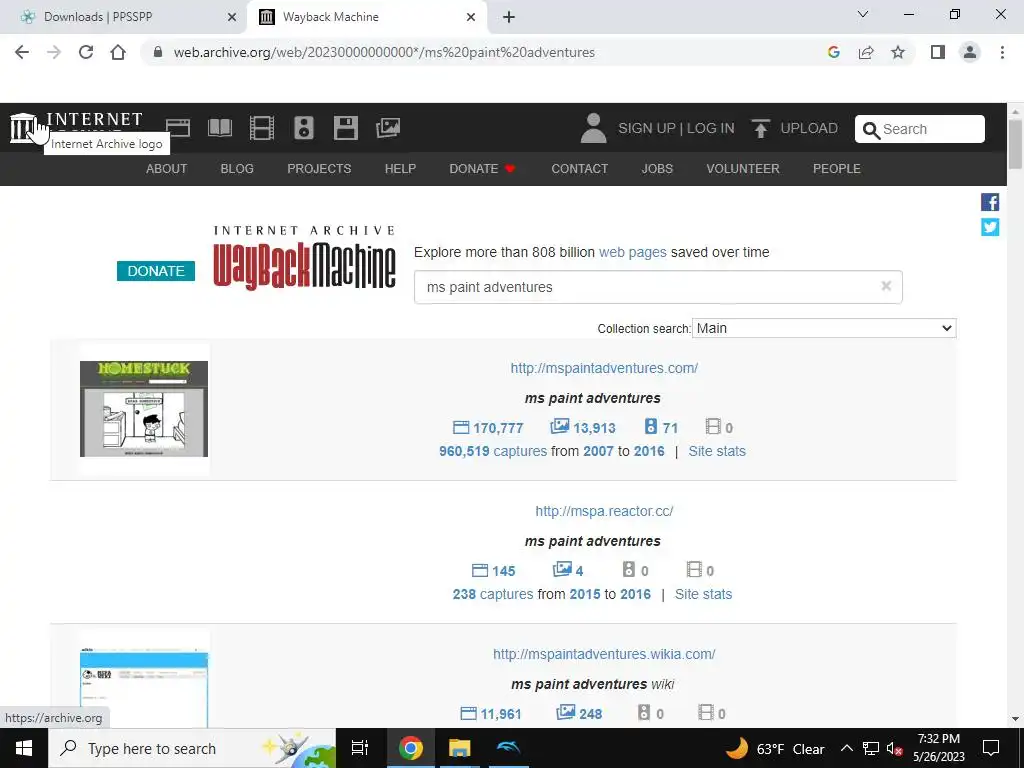Viewport: 1024px width, 768px height.
Task: Open Site stats for mspaintadventures.com
Action: pos(716,451)
